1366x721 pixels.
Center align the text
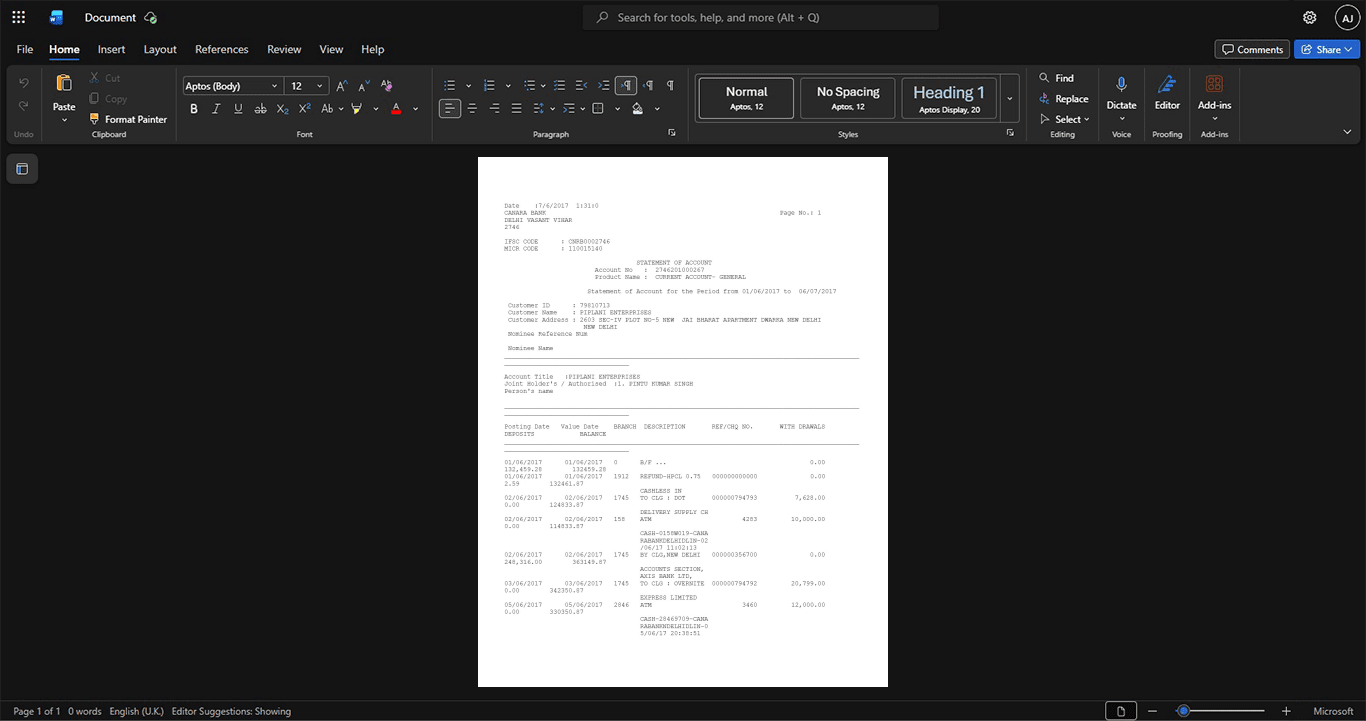click(472, 108)
